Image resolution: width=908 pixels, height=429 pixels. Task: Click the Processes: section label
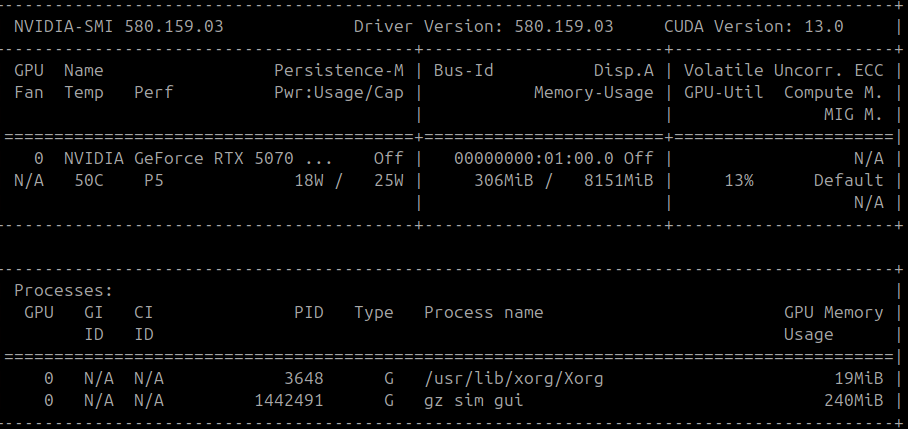point(64,291)
